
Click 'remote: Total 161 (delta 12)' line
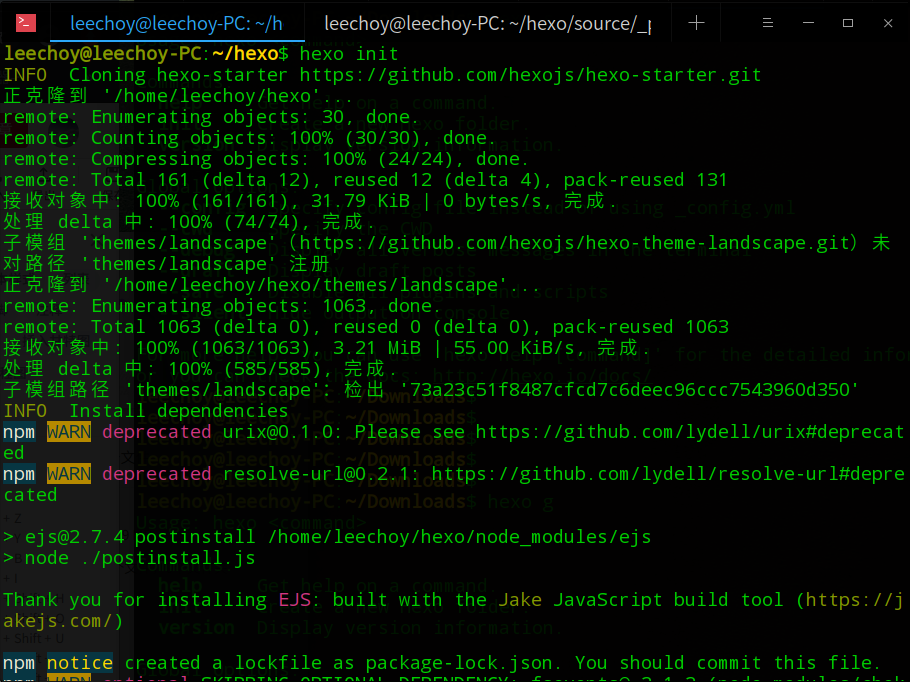click(365, 180)
